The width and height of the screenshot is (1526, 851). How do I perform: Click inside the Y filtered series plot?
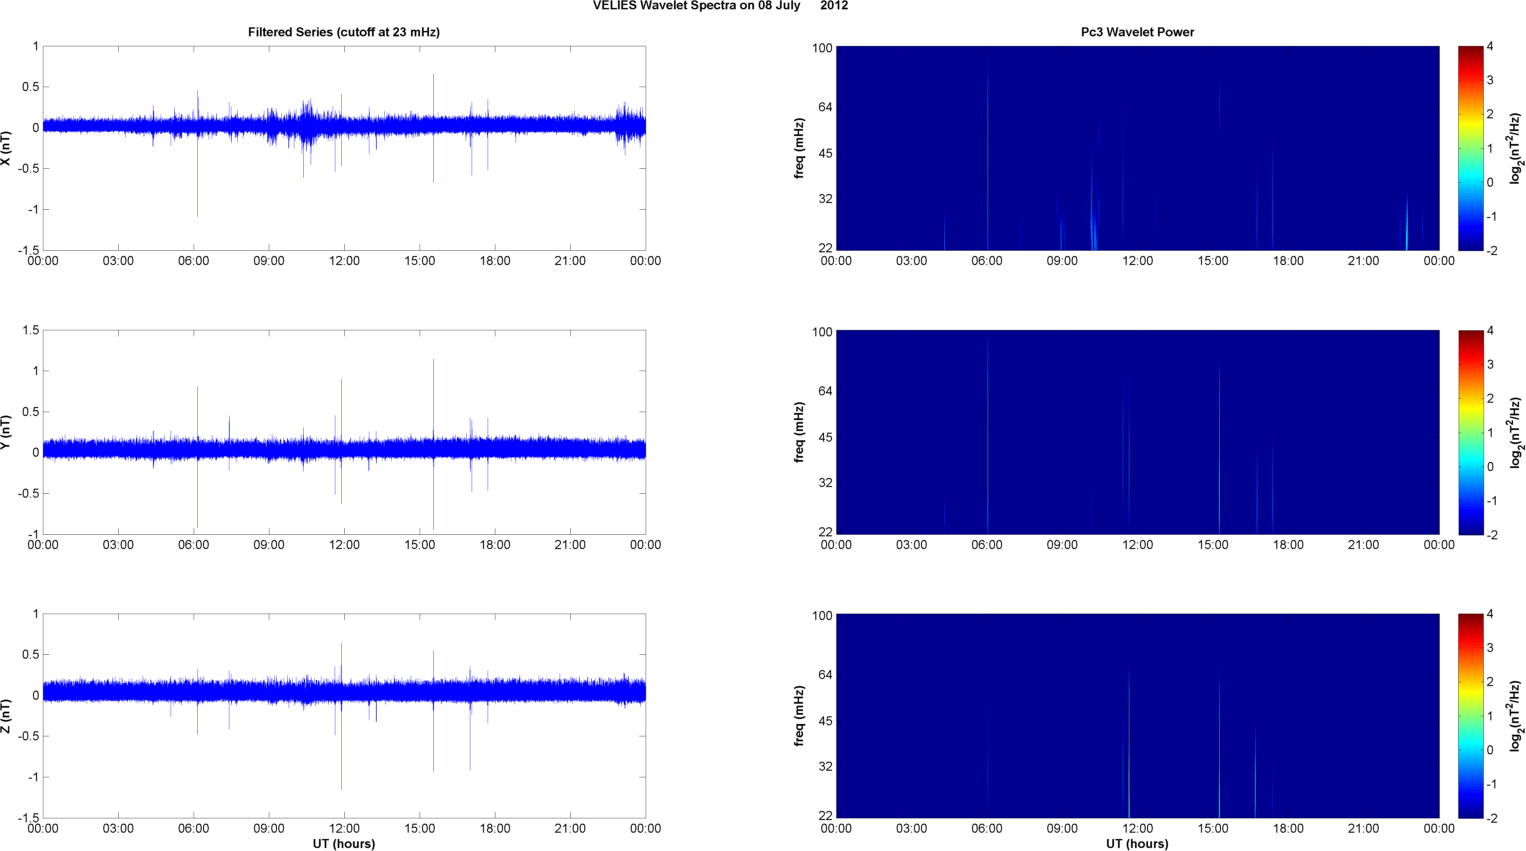coord(344,432)
